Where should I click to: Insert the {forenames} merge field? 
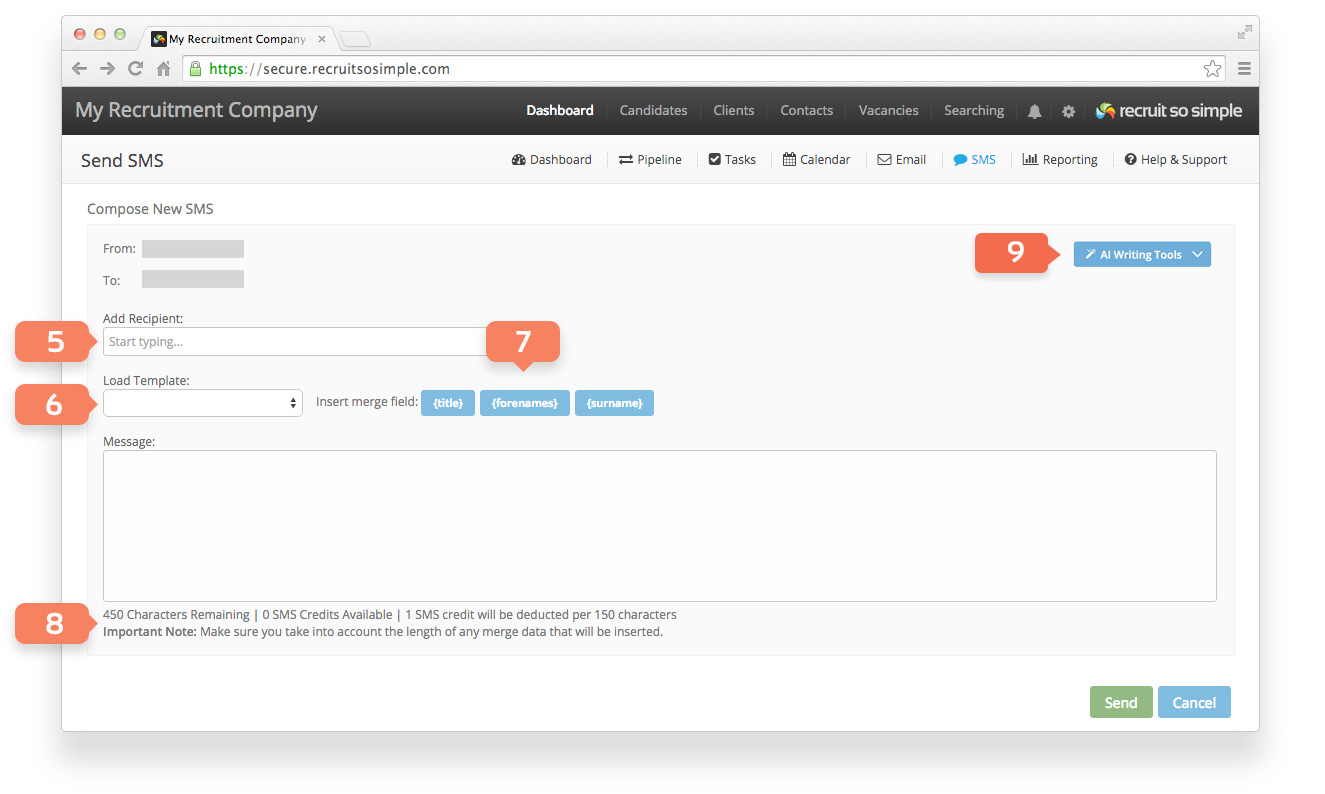coord(525,403)
